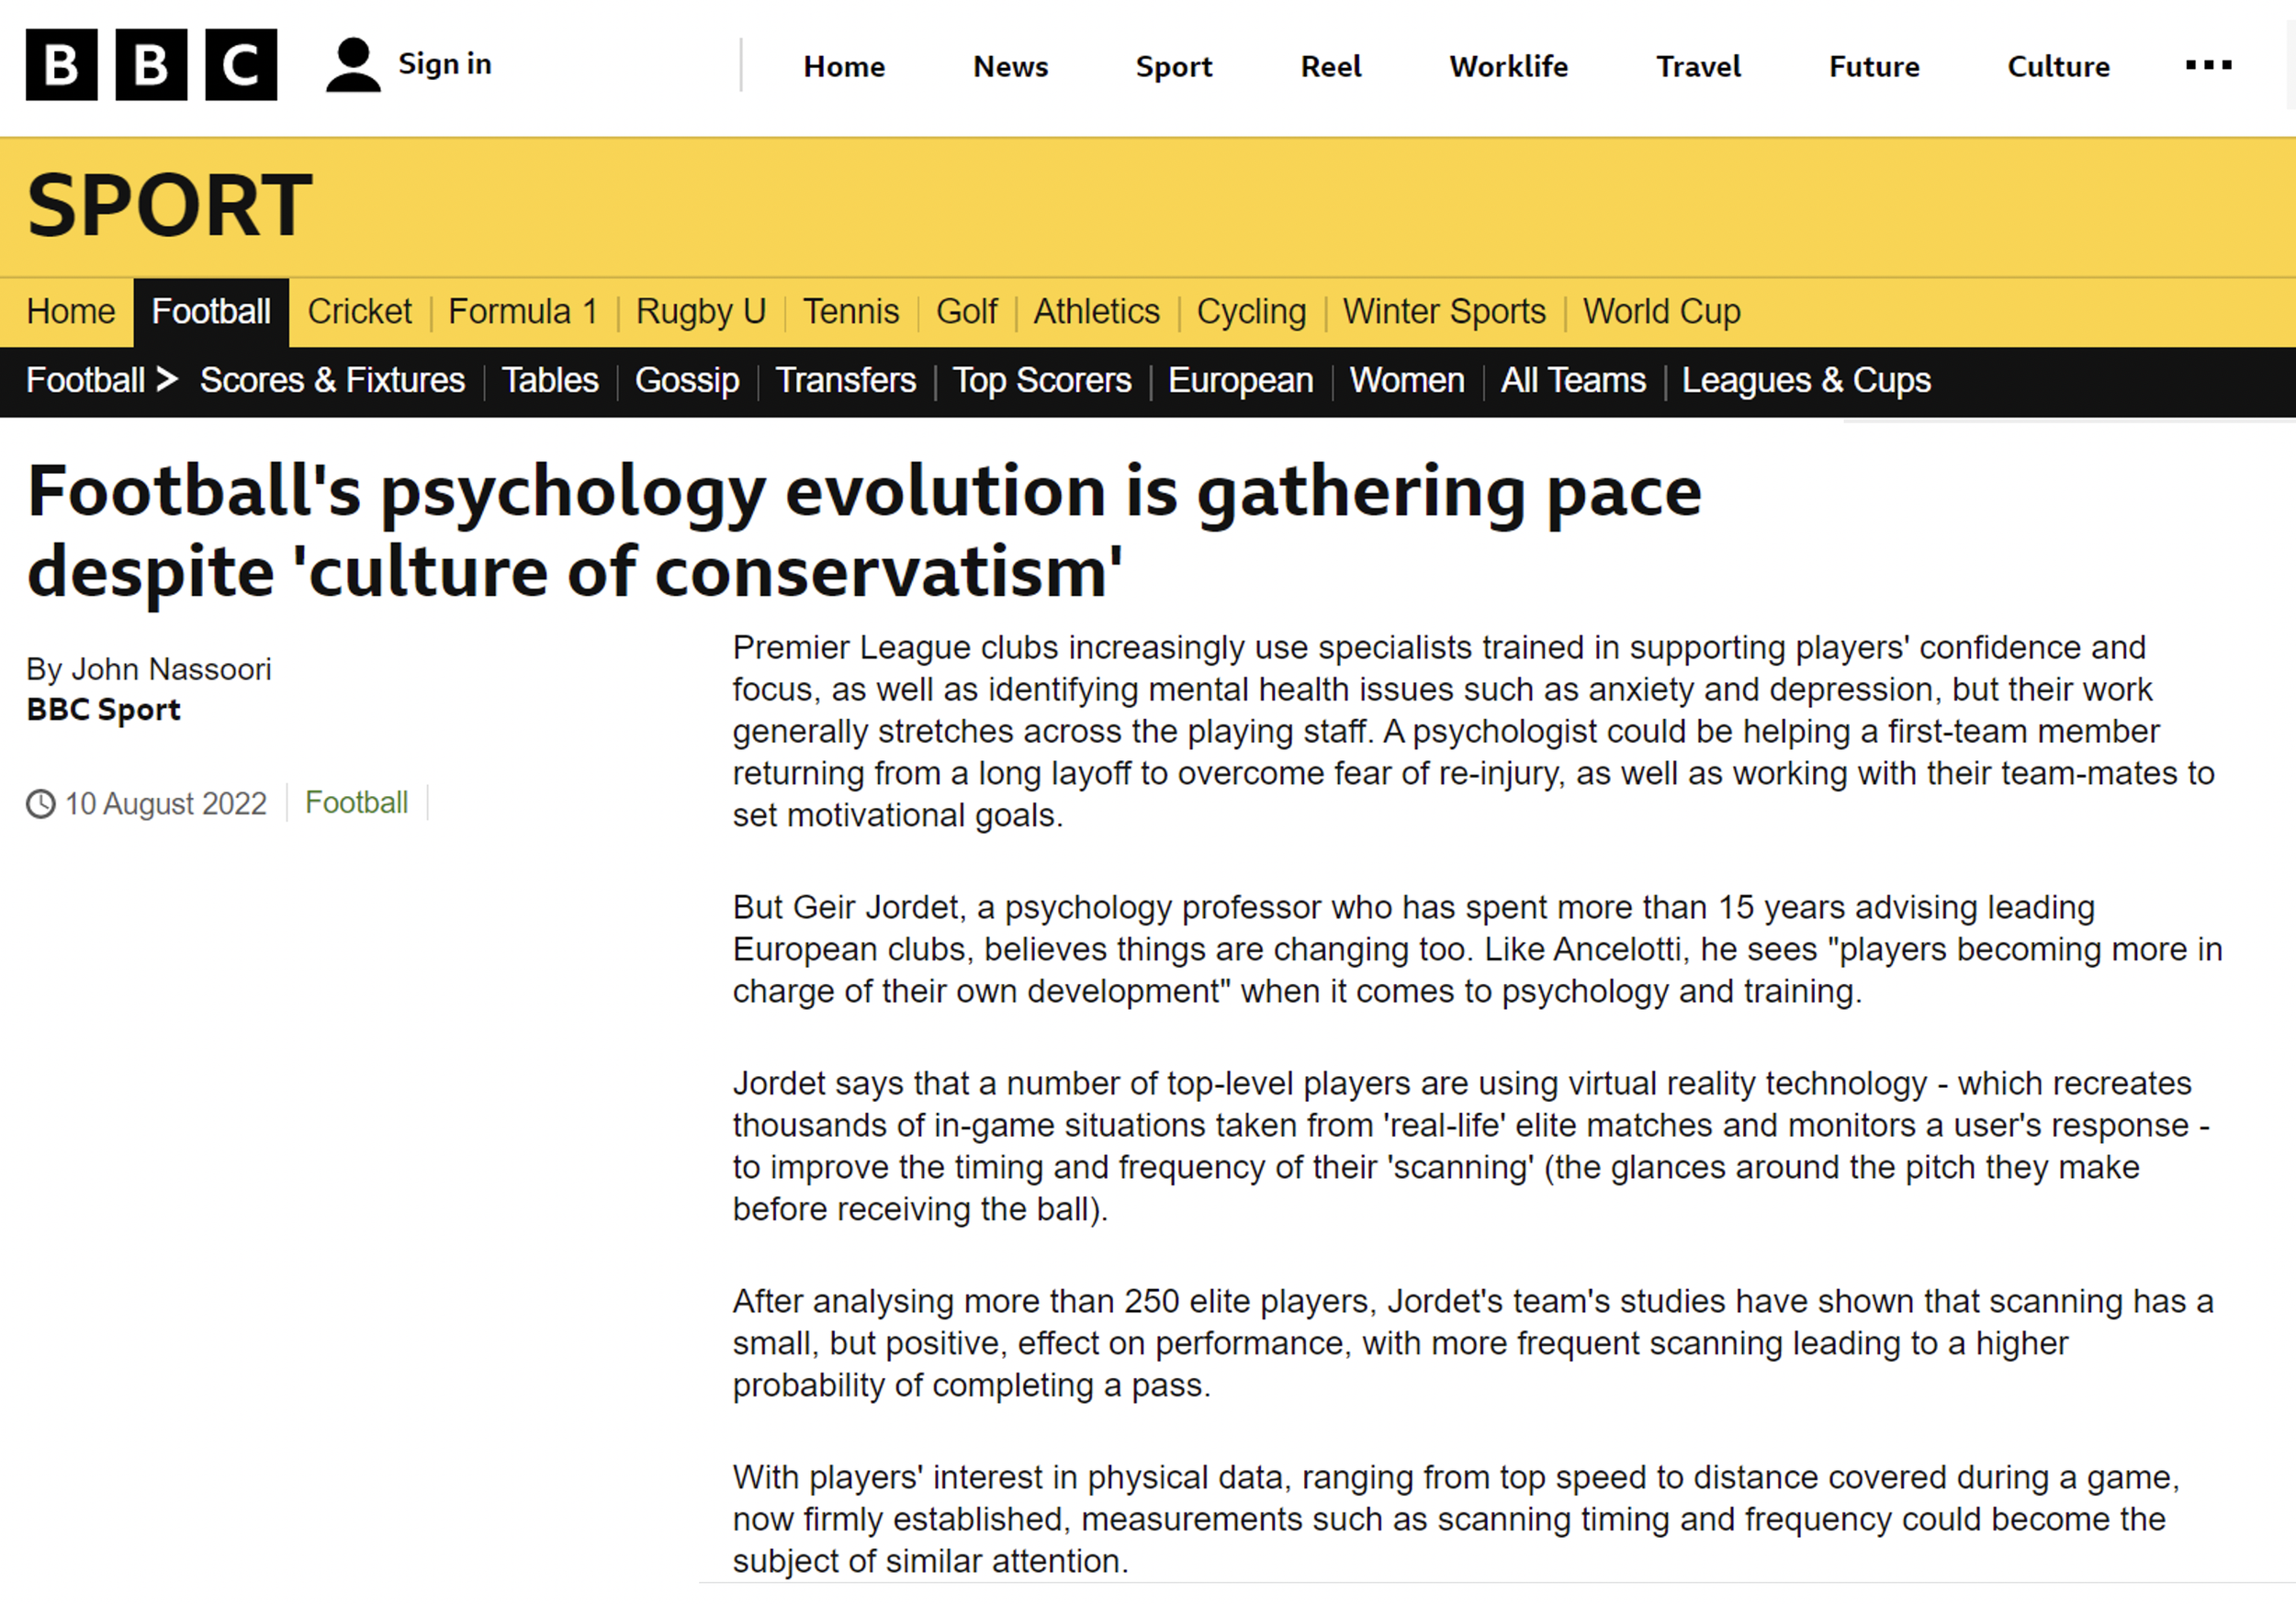Select the Cricket sport tab
The width and height of the screenshot is (2296, 1604).
[359, 311]
